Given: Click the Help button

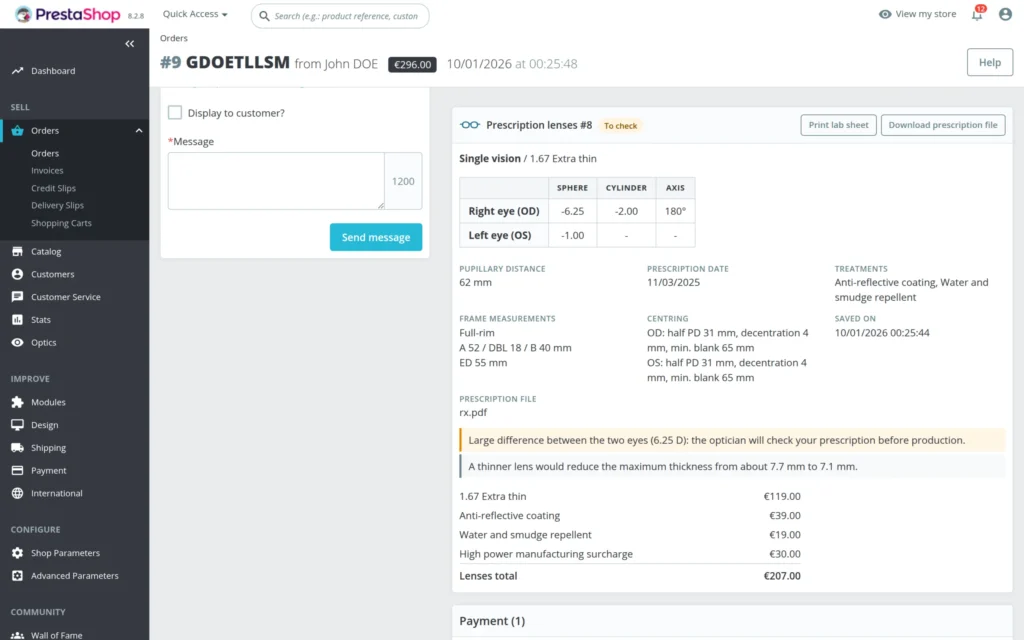Looking at the screenshot, I should (989, 63).
